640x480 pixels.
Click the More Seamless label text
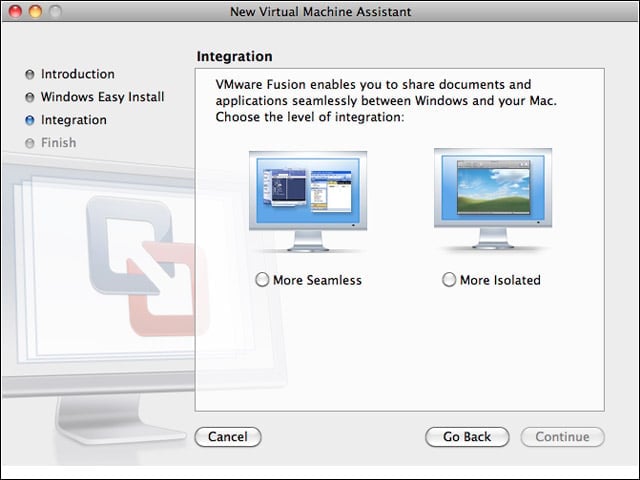[317, 280]
